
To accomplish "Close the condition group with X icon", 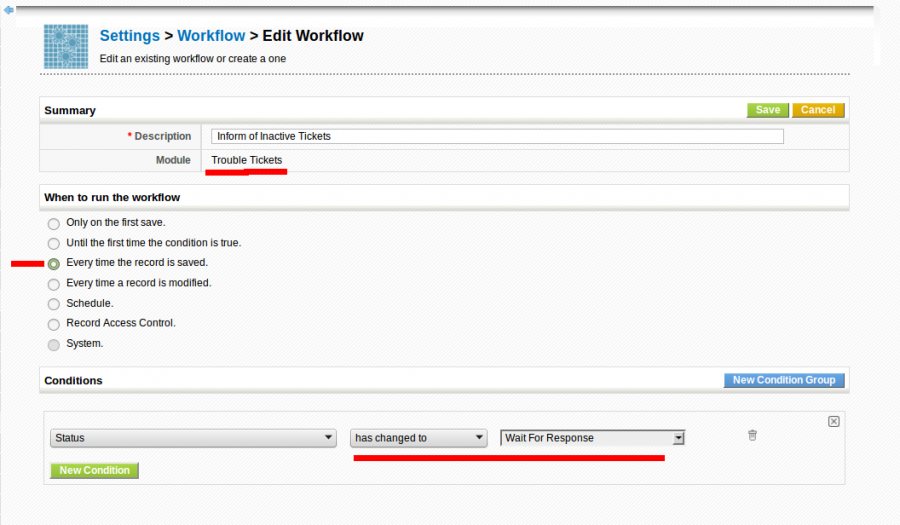I will point(833,422).
